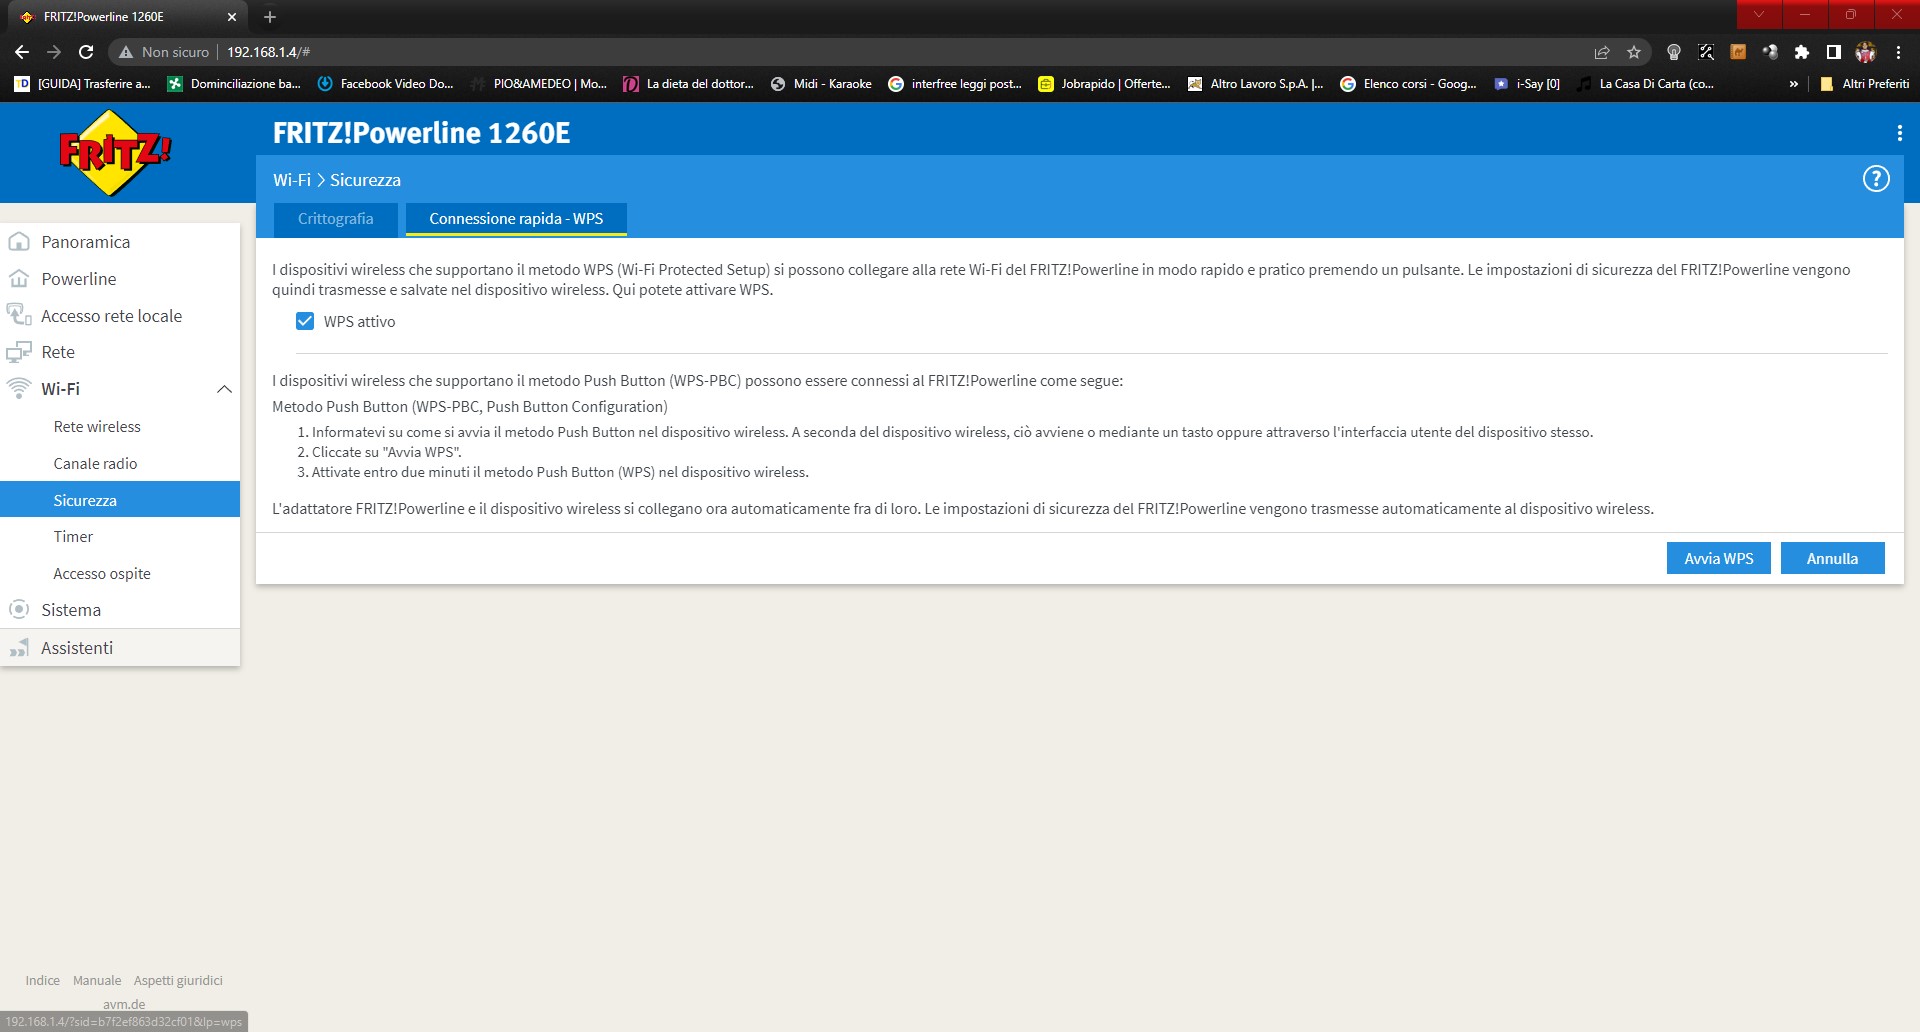The height and width of the screenshot is (1032, 1920).
Task: Select Connessione rapida - WPS tab
Action: tap(516, 219)
